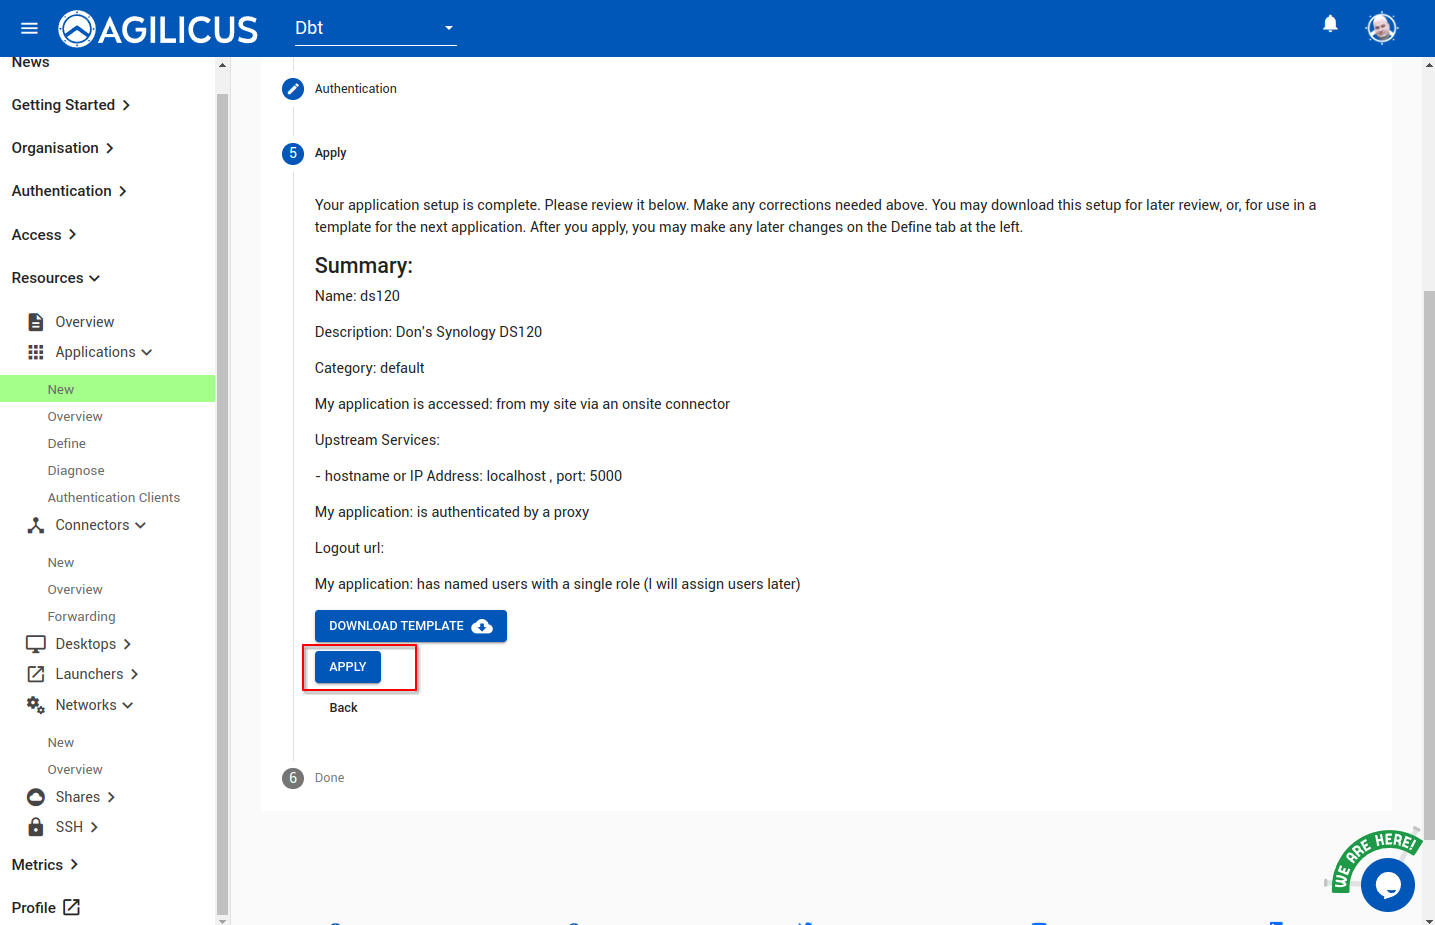Click the Download Template button
The image size is (1435, 925).
(410, 626)
